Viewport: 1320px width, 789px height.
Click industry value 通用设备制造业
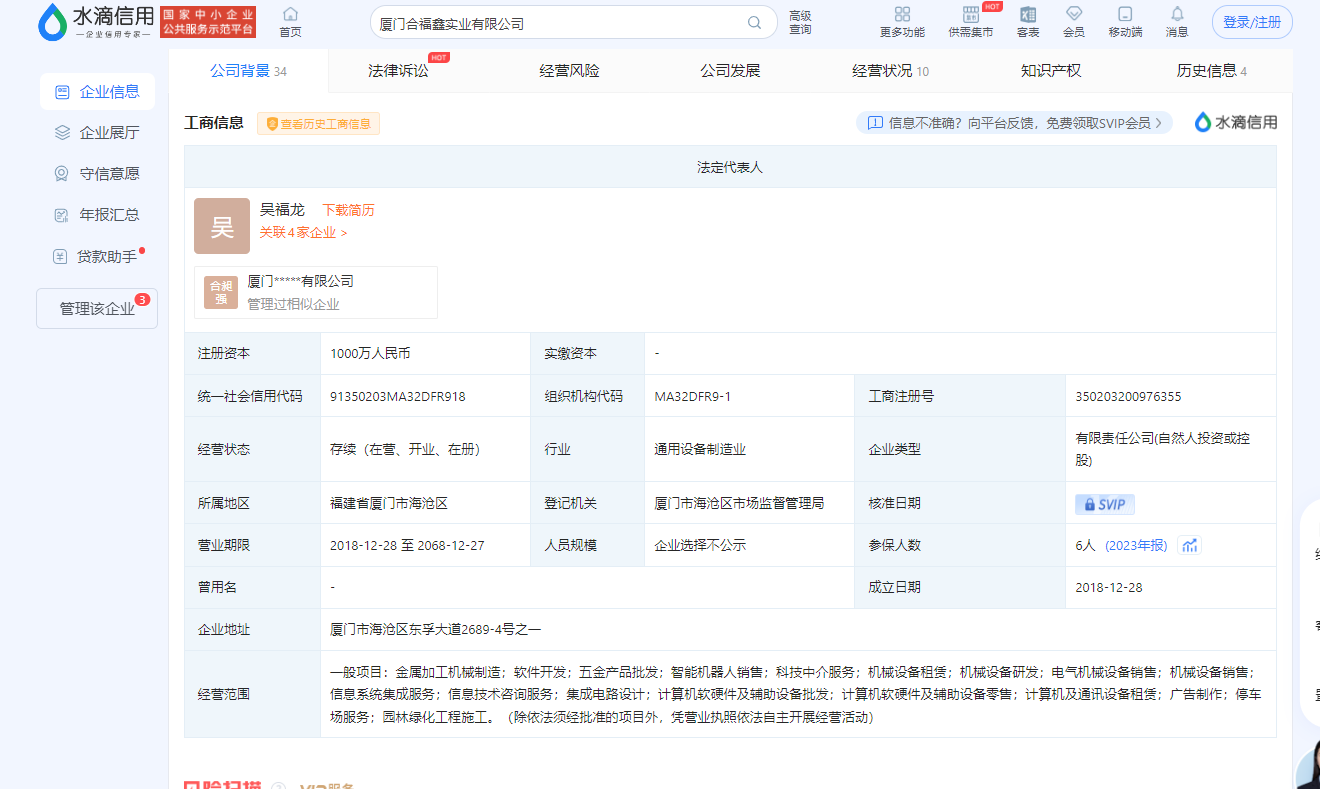[700, 450]
